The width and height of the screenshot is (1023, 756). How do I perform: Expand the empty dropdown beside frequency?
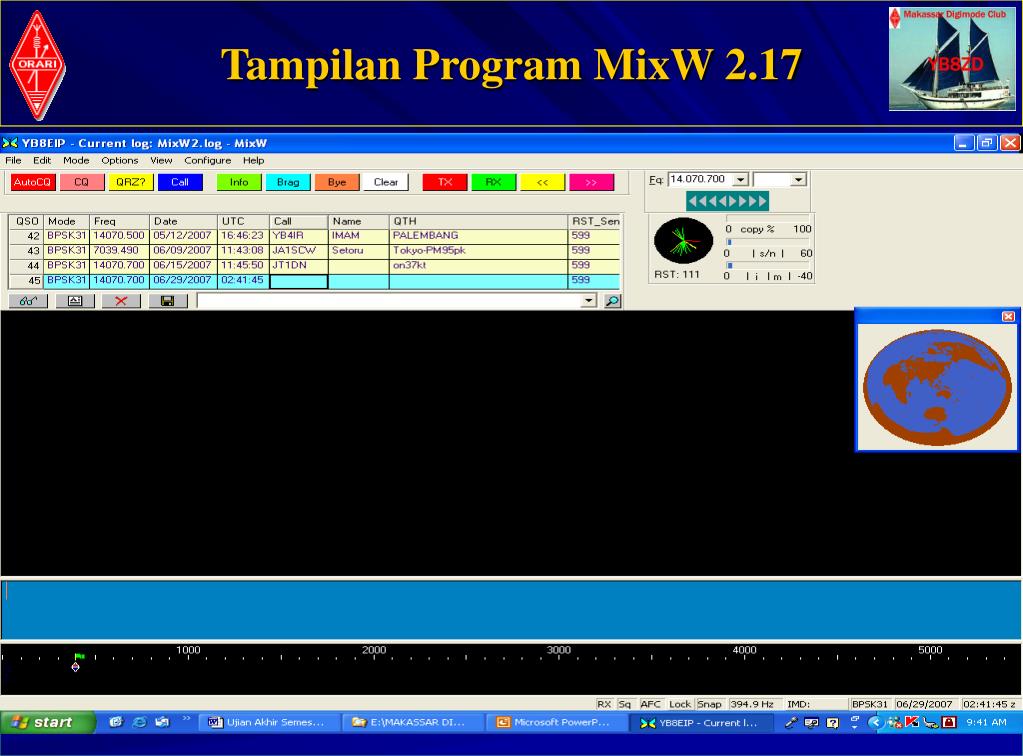tap(799, 179)
